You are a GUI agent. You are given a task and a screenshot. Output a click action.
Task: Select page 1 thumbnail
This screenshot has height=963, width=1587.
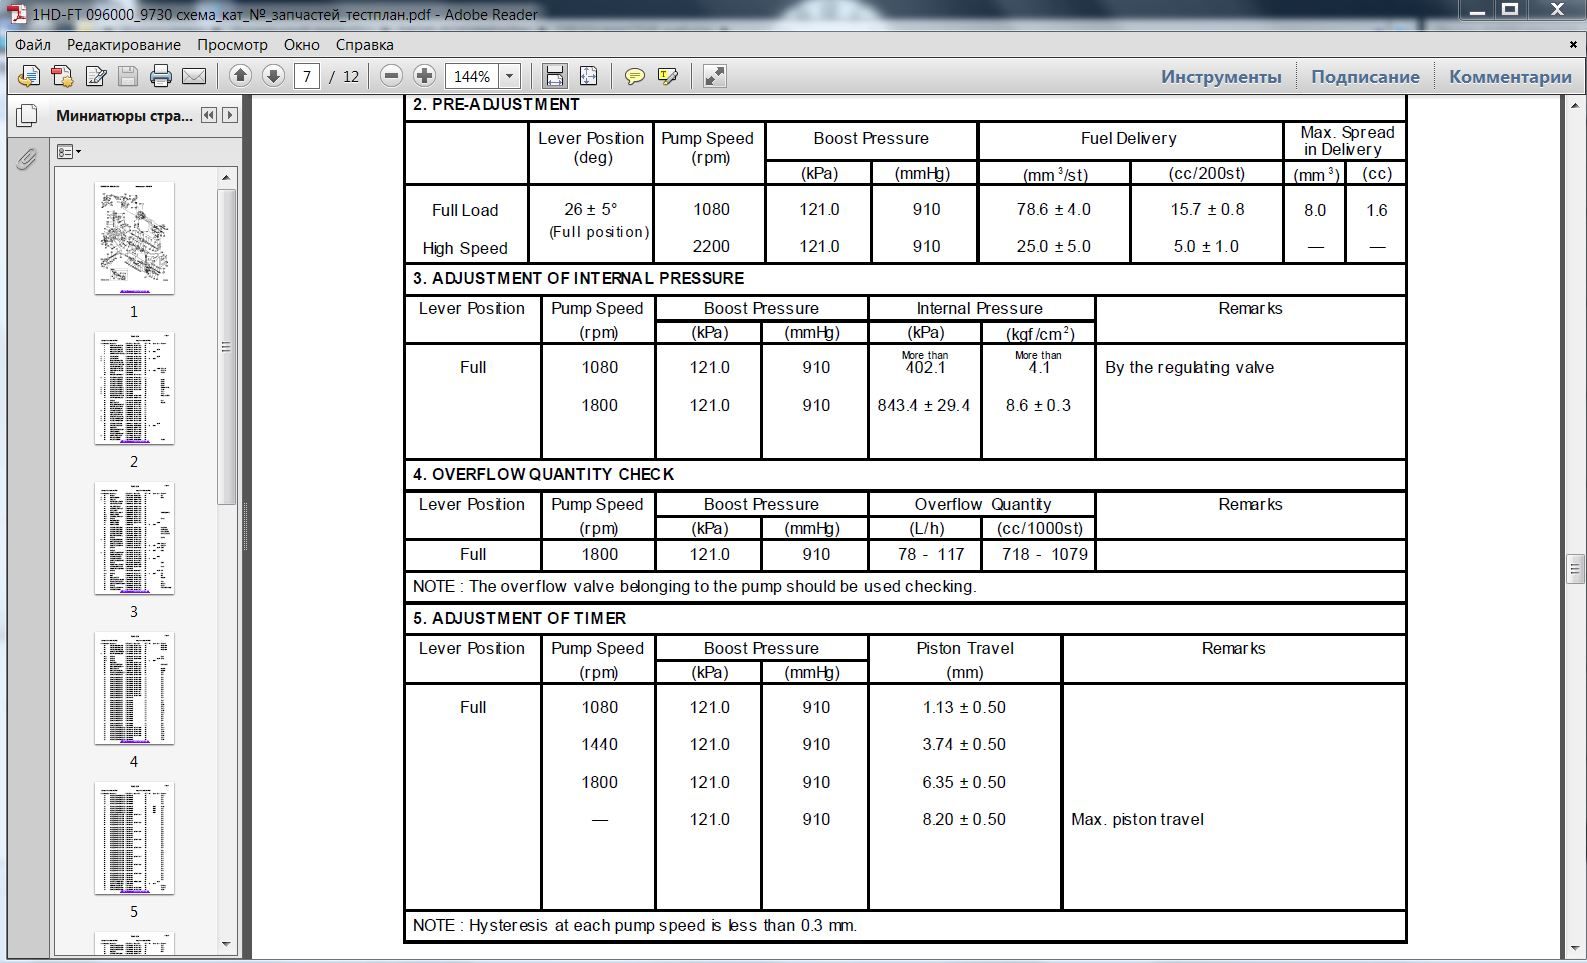[x=134, y=238]
